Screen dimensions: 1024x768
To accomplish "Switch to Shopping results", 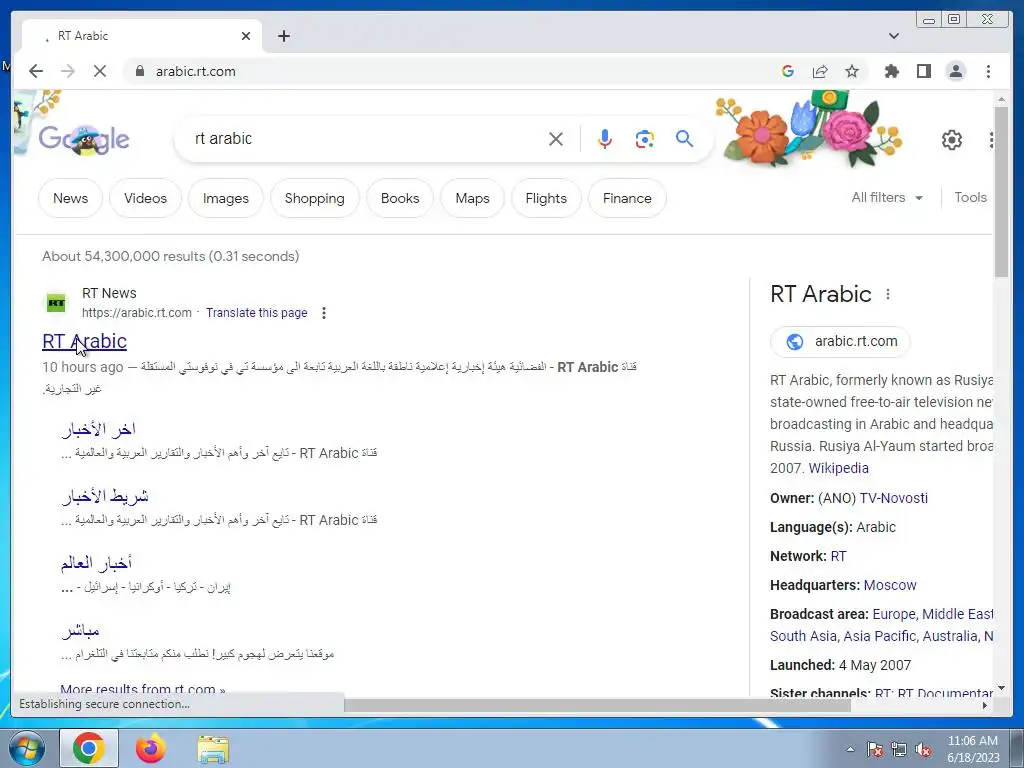I will tap(314, 198).
